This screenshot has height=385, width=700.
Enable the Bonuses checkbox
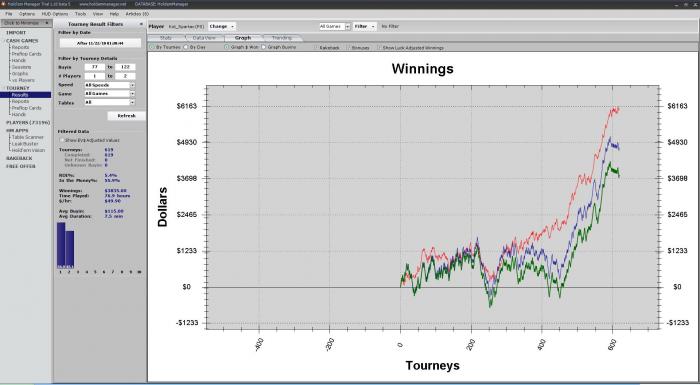348,47
